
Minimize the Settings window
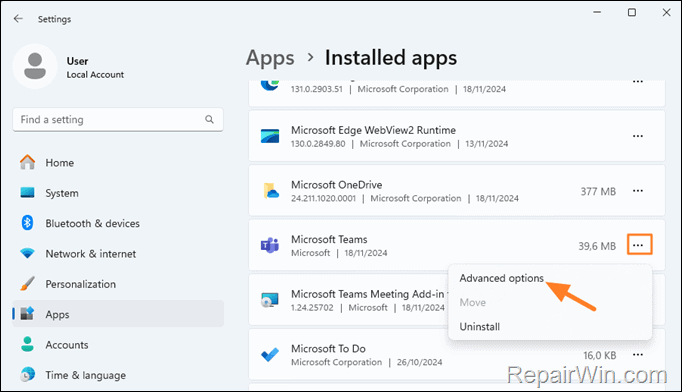pyautogui.click(x=597, y=13)
